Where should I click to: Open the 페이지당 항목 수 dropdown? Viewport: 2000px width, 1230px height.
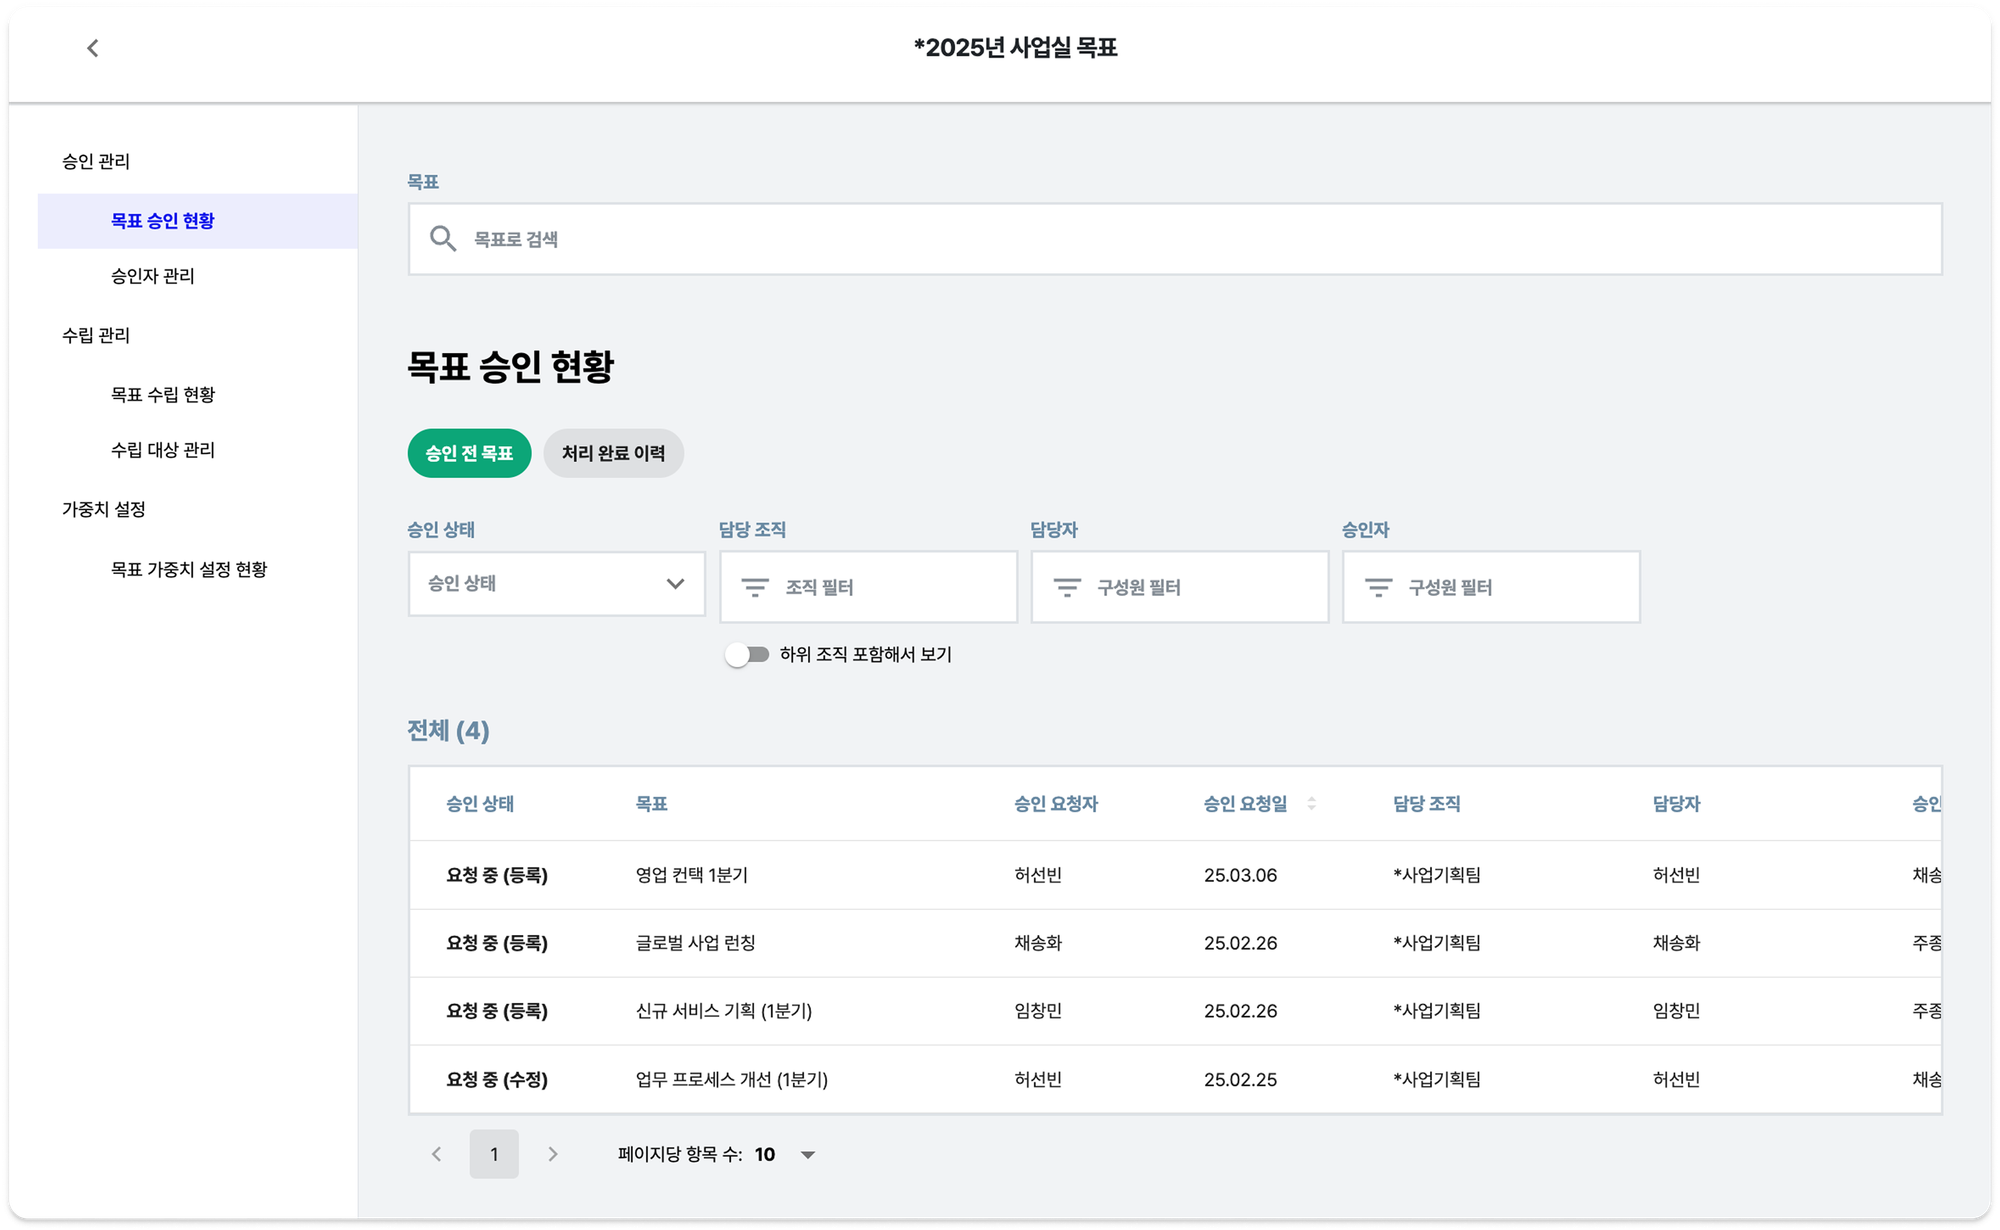pyautogui.click(x=808, y=1153)
